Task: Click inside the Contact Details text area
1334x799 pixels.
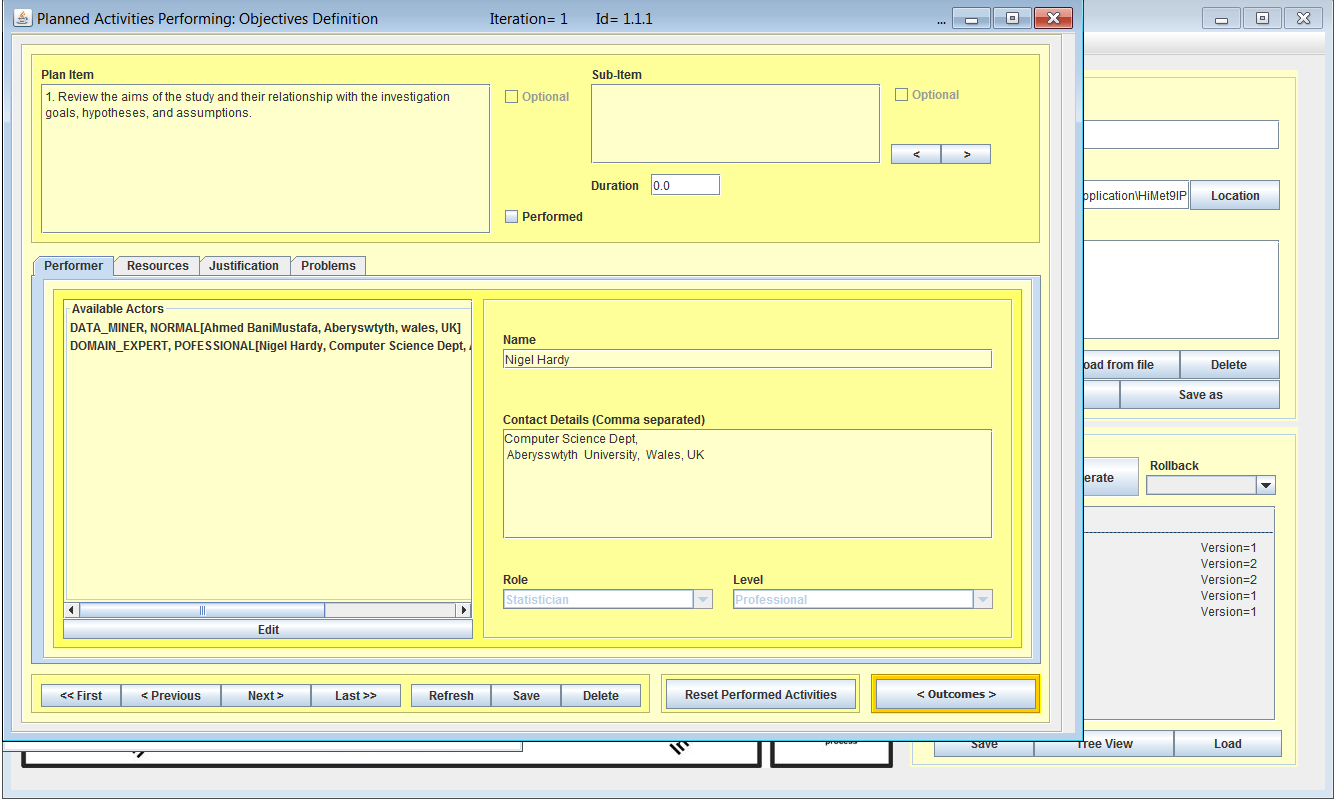Action: 747,484
